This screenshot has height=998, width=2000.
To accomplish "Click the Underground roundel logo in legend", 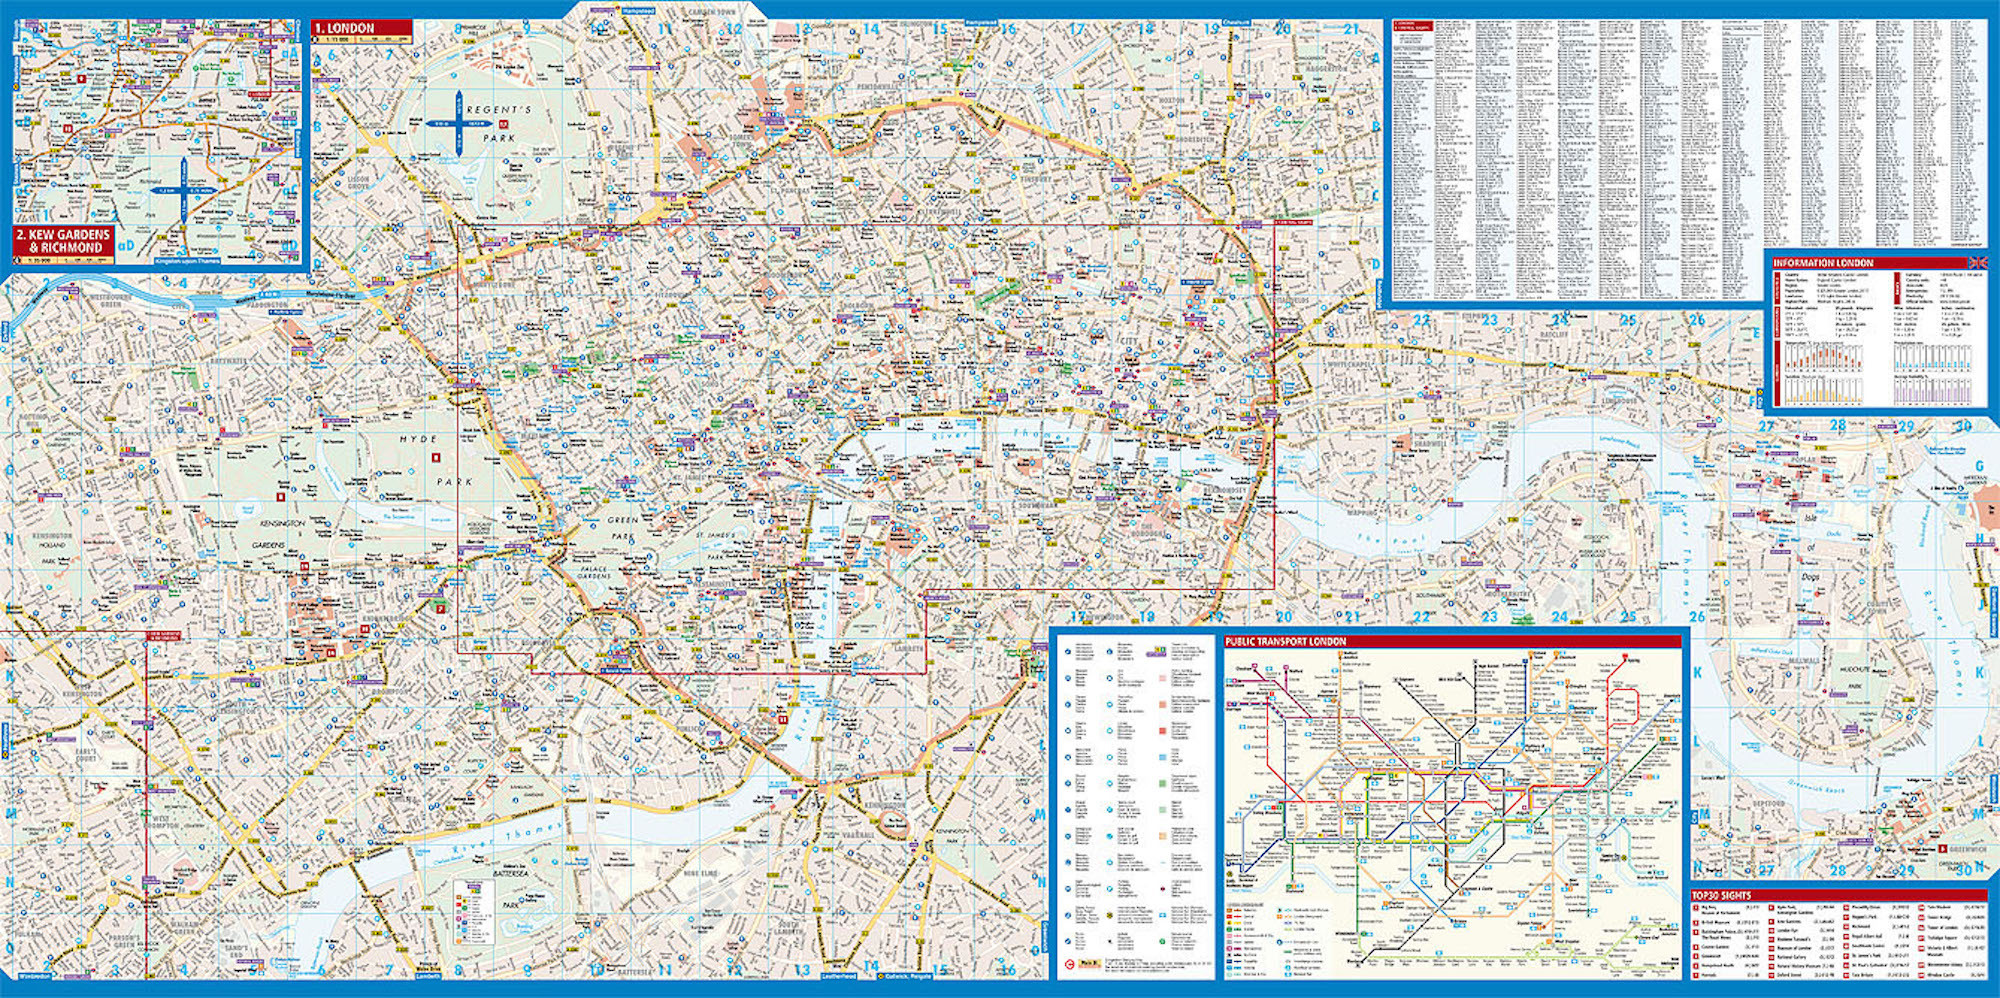I will point(1069,964).
